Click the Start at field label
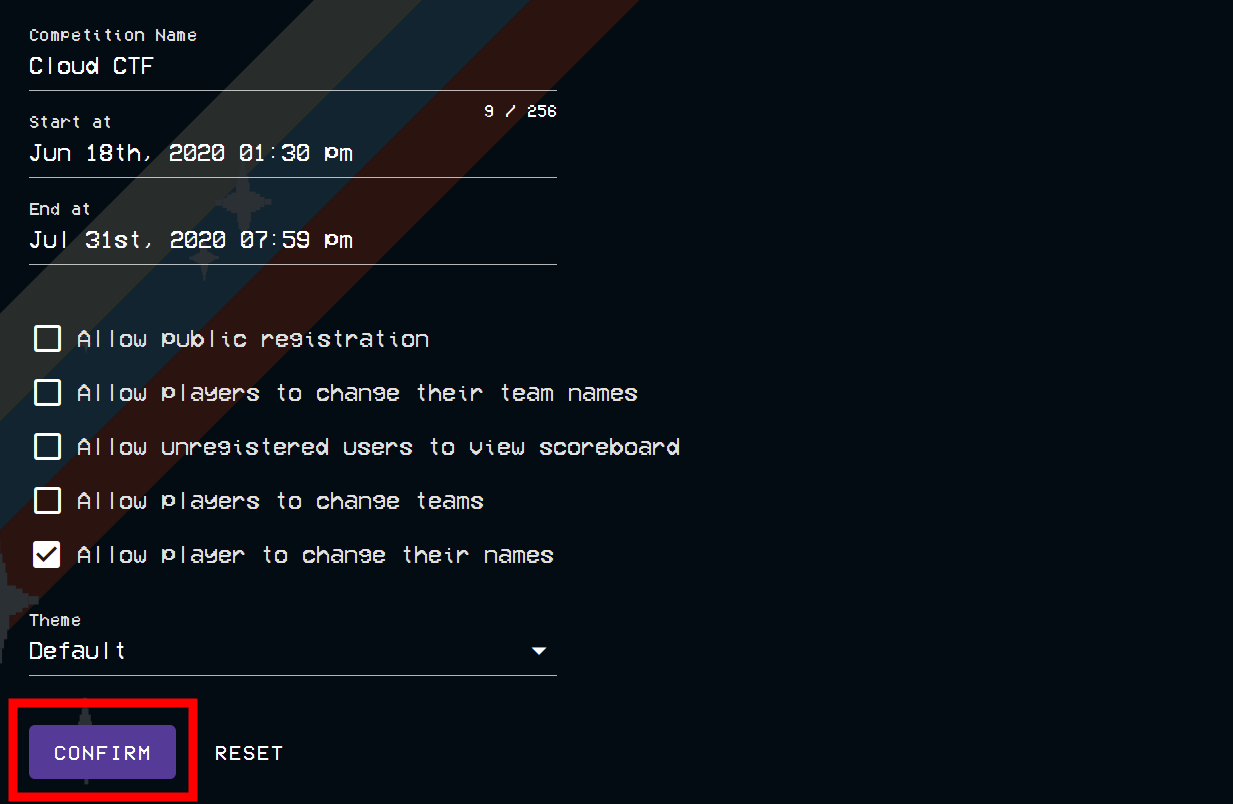The width and height of the screenshot is (1233, 804). click(70, 121)
